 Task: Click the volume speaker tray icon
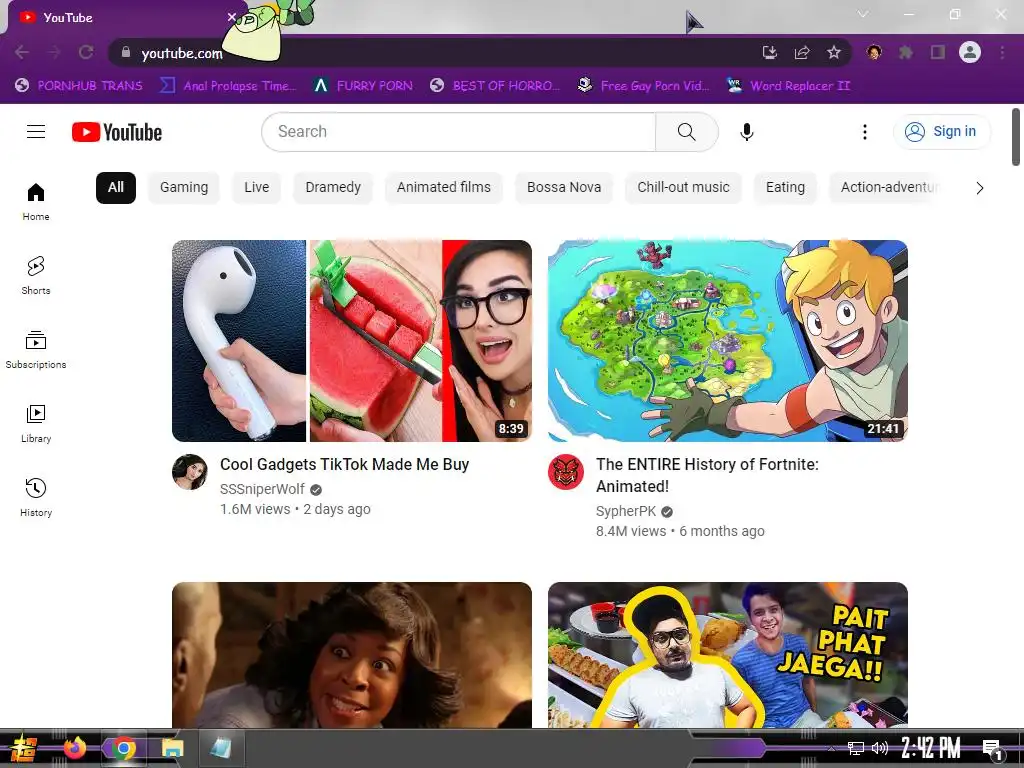(880, 748)
